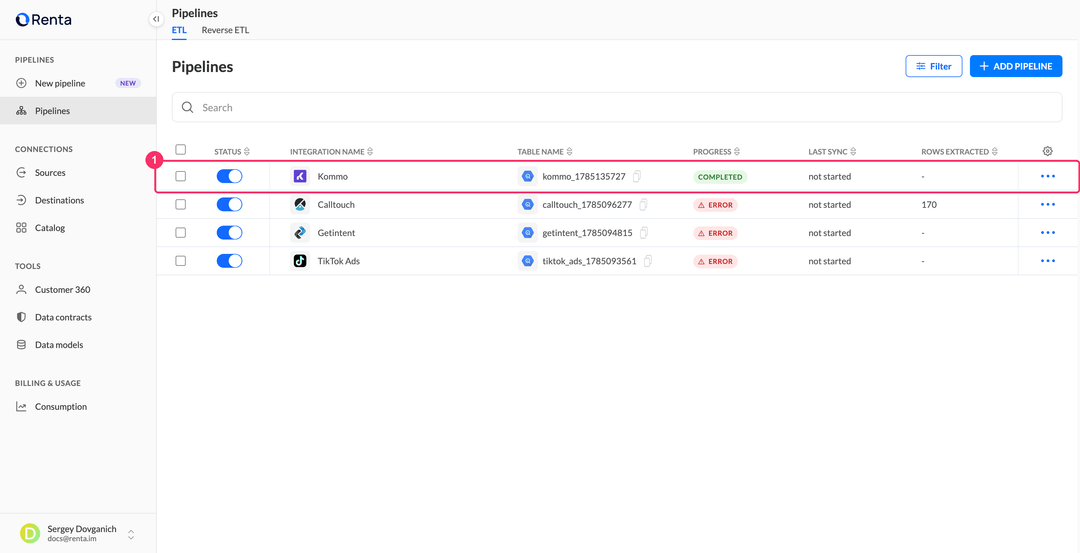Click BigQuery icon beside tiktok_ads_1785093561
This screenshot has width=1080, height=553.
(x=527, y=261)
